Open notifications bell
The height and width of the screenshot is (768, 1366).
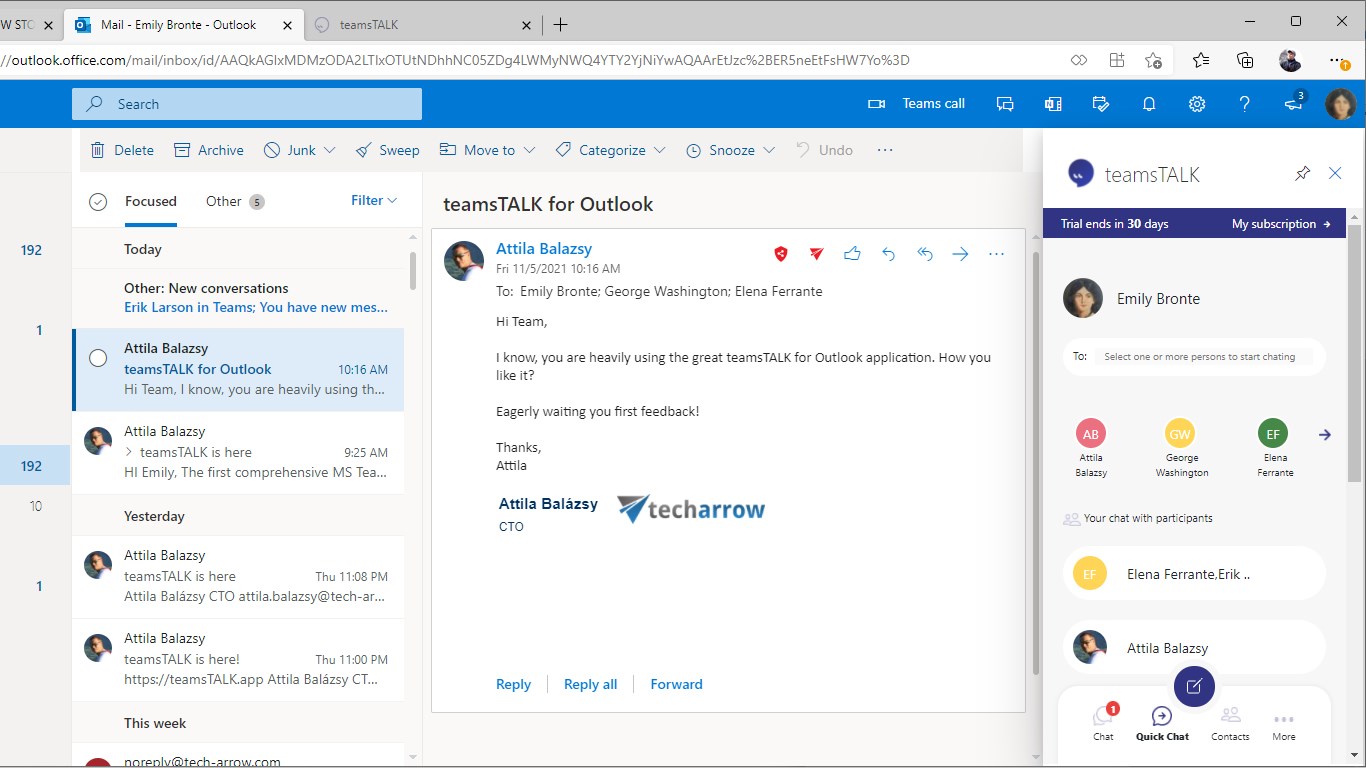[1149, 104]
